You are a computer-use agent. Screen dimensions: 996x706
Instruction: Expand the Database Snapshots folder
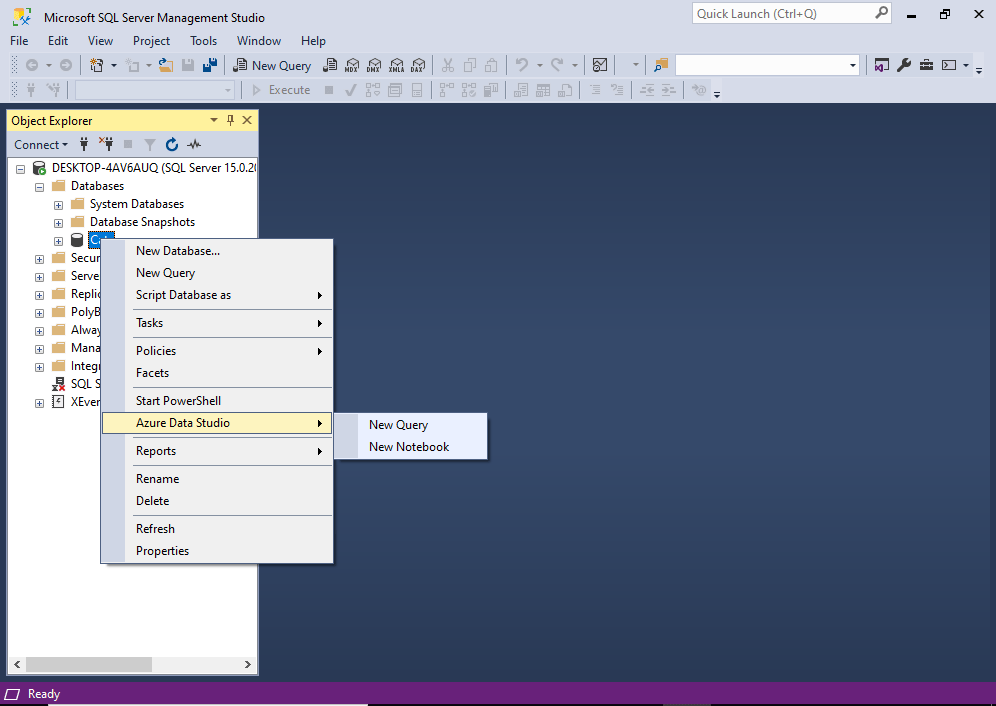coord(58,223)
